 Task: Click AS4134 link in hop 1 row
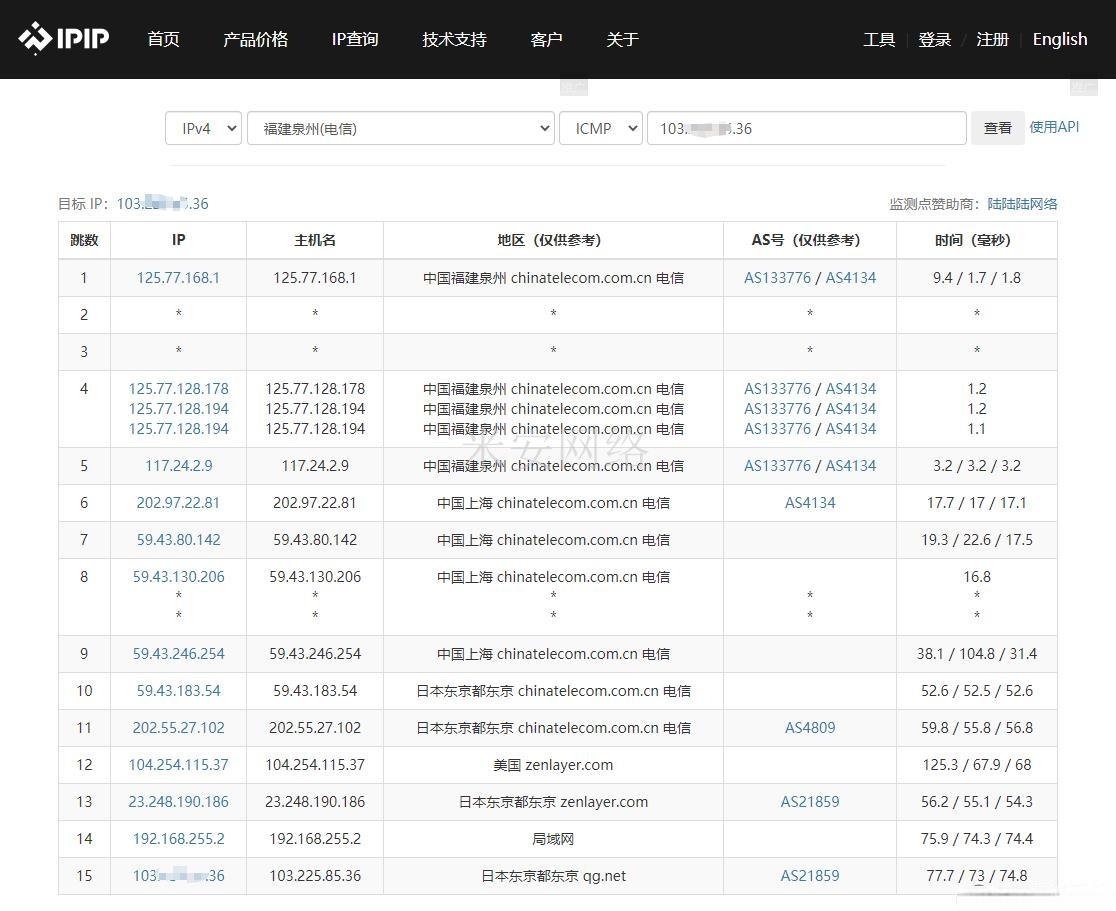click(x=851, y=278)
